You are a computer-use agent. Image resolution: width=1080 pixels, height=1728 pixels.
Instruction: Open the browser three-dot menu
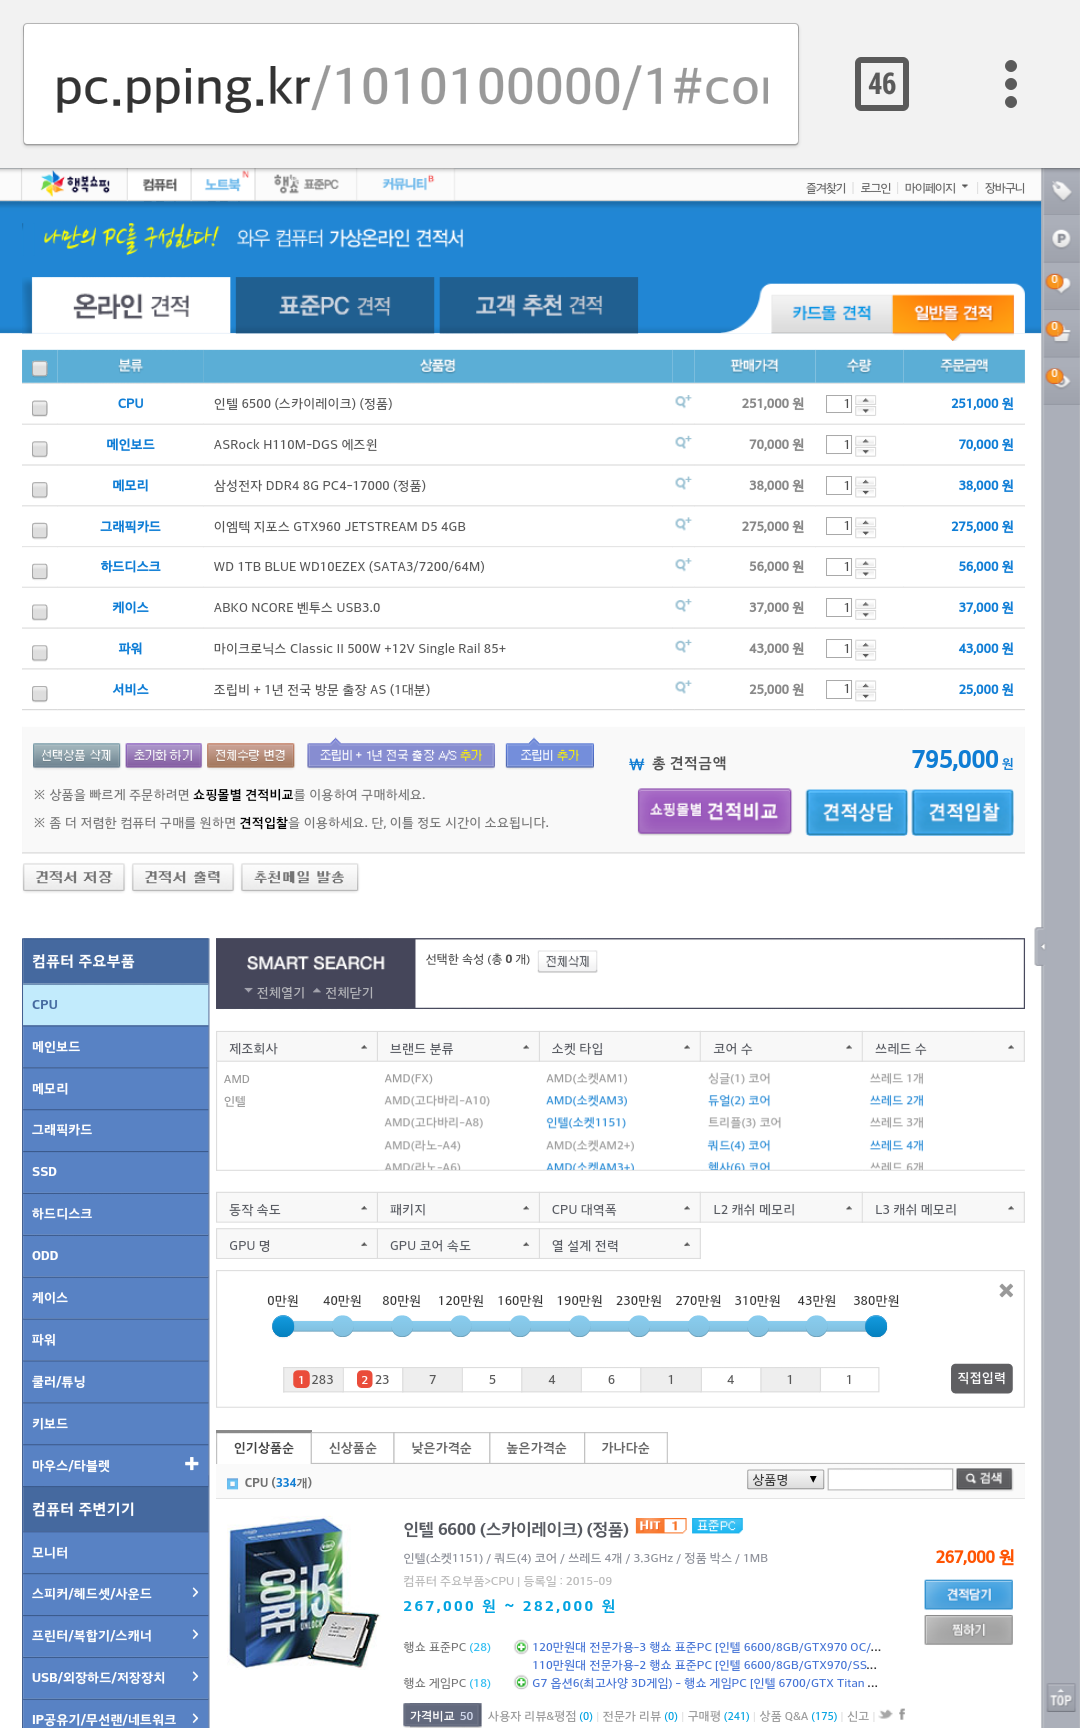tap(1010, 84)
